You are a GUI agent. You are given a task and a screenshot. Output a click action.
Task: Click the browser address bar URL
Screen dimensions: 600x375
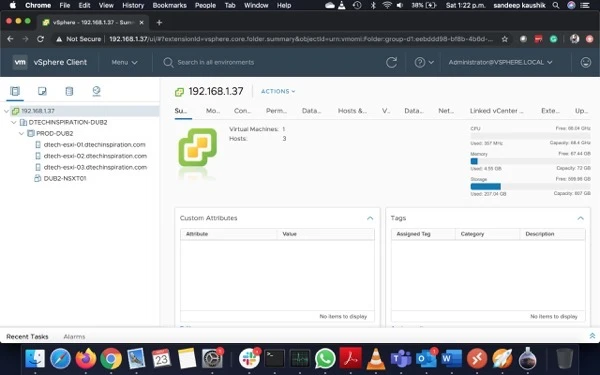click(x=301, y=39)
